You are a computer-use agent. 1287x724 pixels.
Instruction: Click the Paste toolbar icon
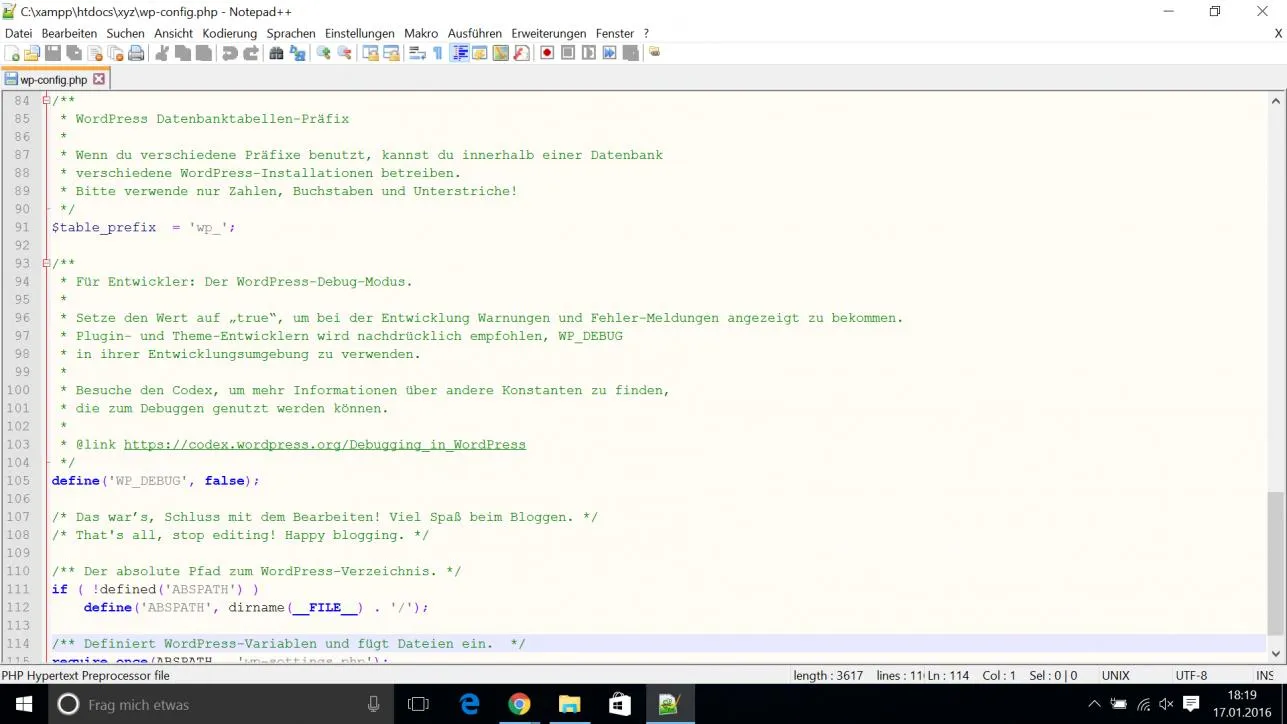pyautogui.click(x=203, y=53)
